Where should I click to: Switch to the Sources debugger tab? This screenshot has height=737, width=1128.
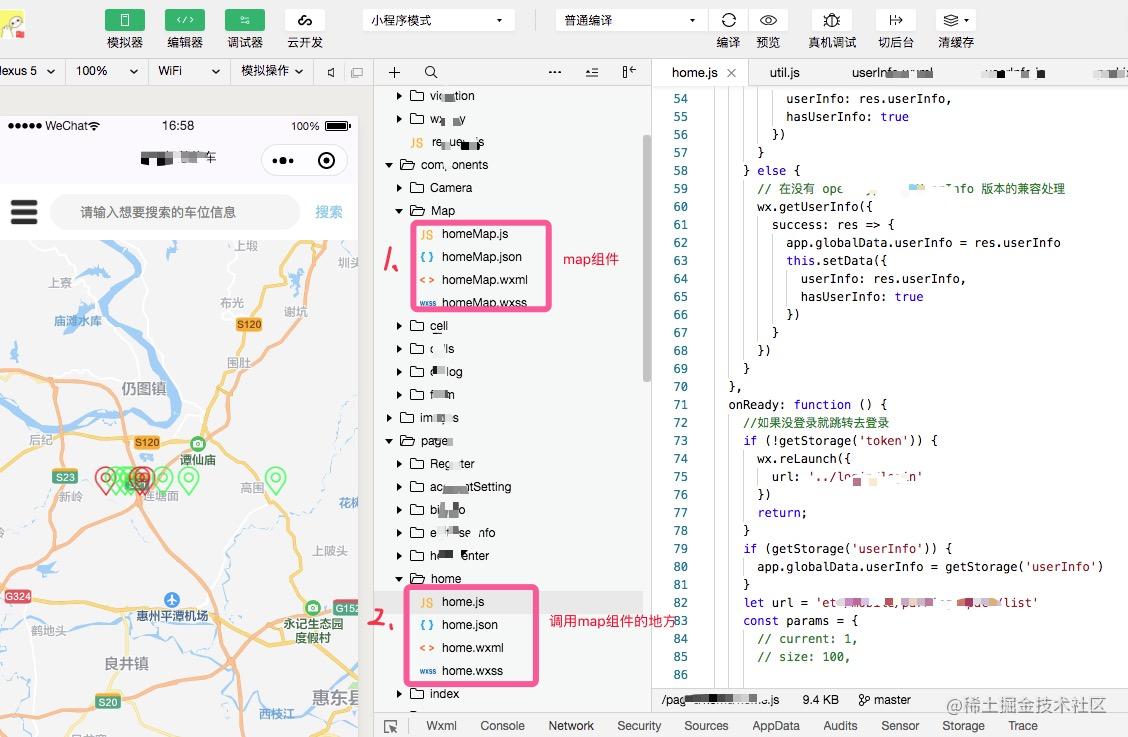point(706,725)
